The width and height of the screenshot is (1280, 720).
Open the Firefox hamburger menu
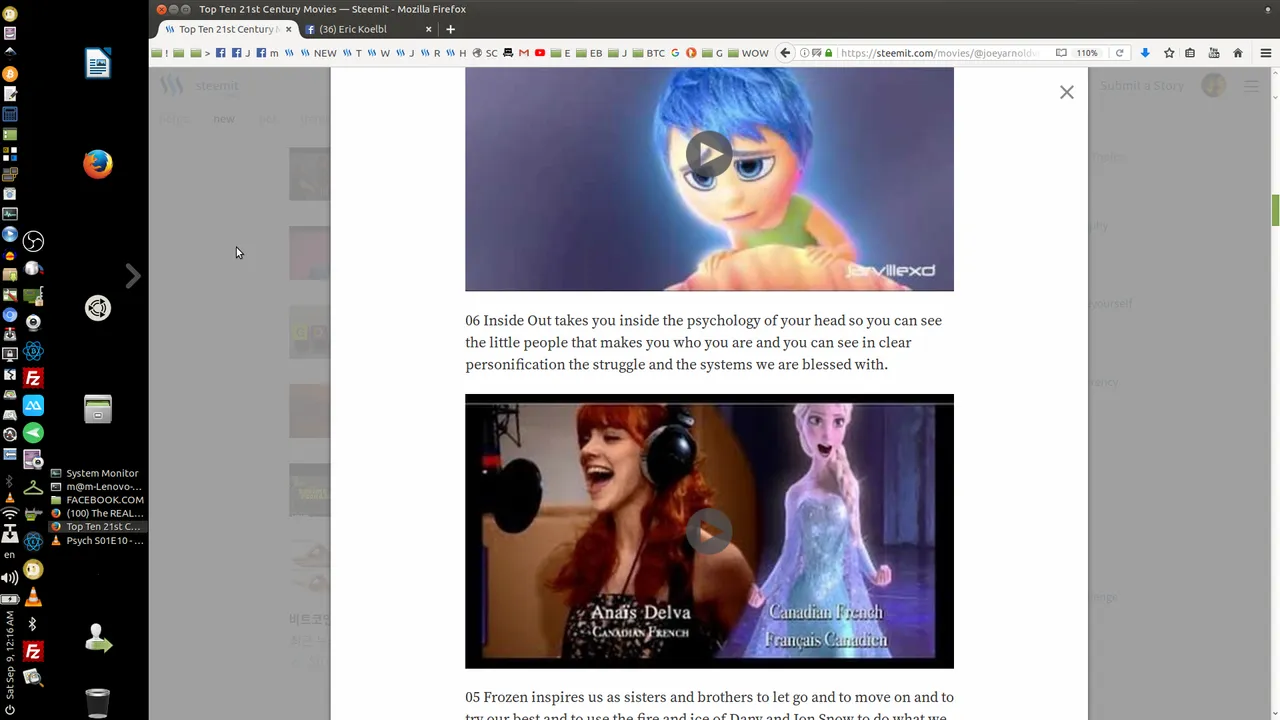click(x=1265, y=53)
